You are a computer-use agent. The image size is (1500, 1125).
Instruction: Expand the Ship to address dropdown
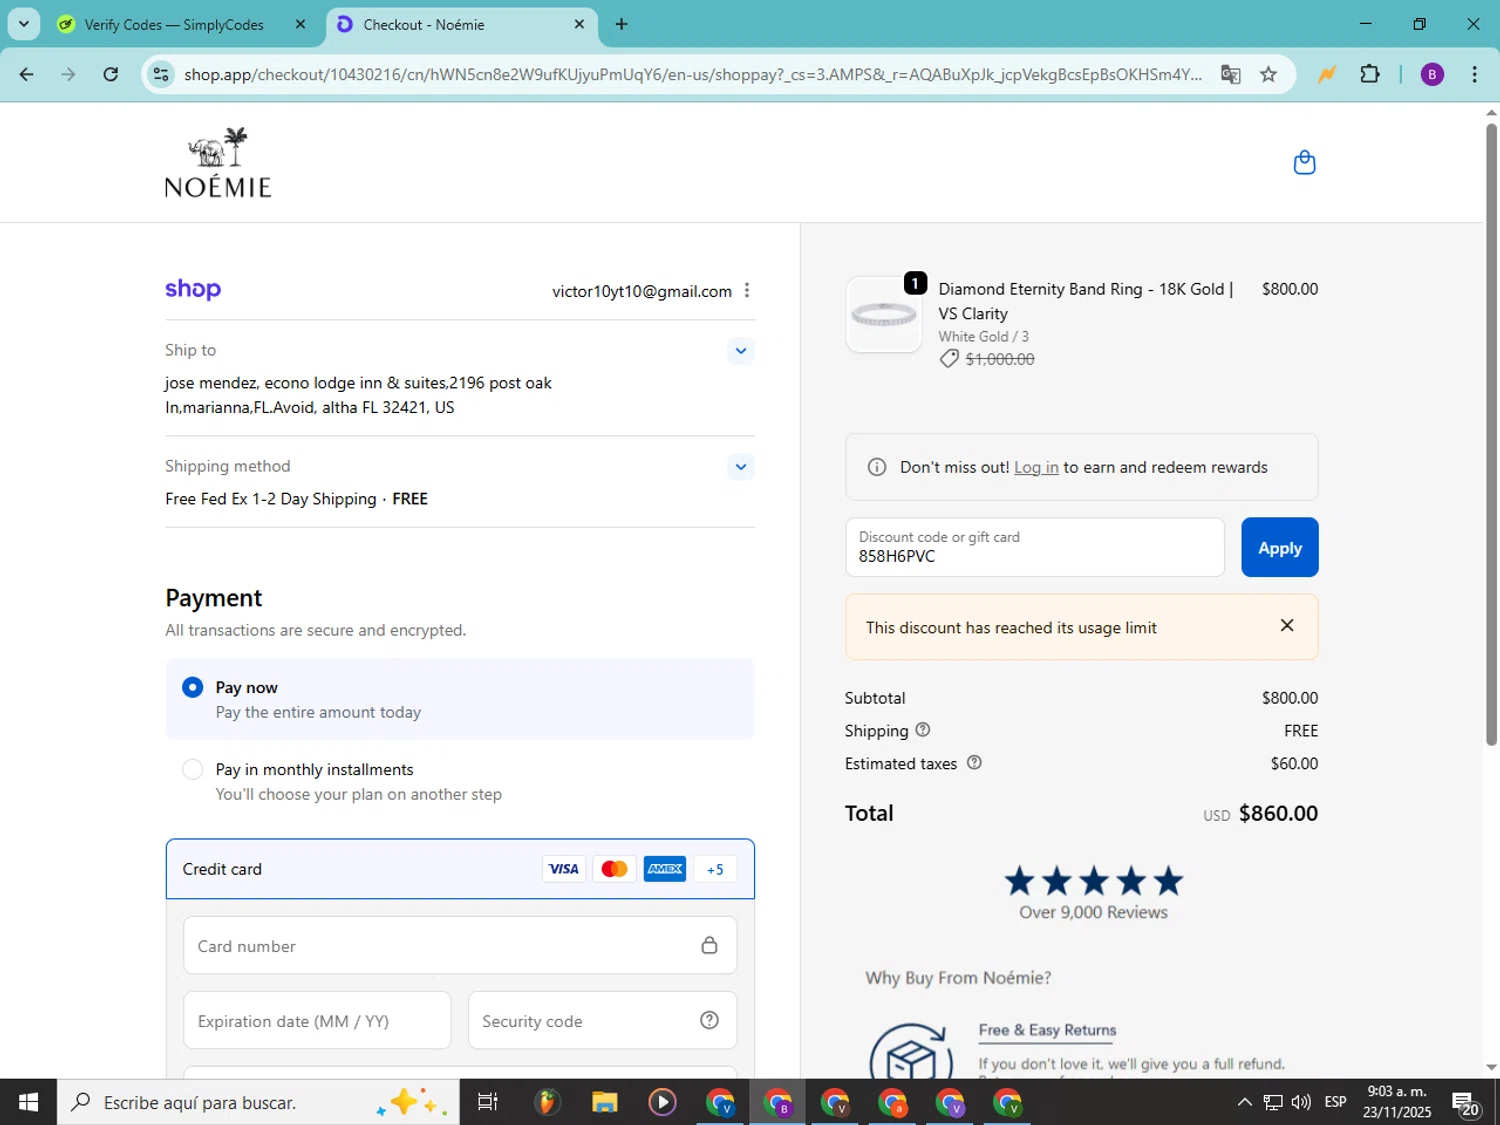click(740, 351)
